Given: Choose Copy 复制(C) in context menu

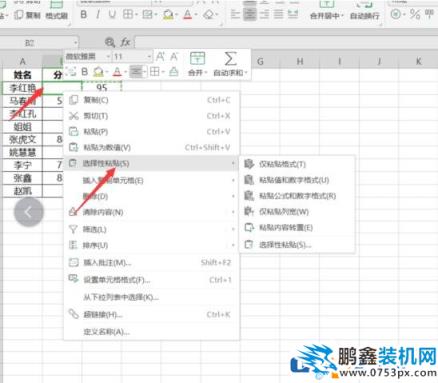Looking at the screenshot, I should coord(151,100).
